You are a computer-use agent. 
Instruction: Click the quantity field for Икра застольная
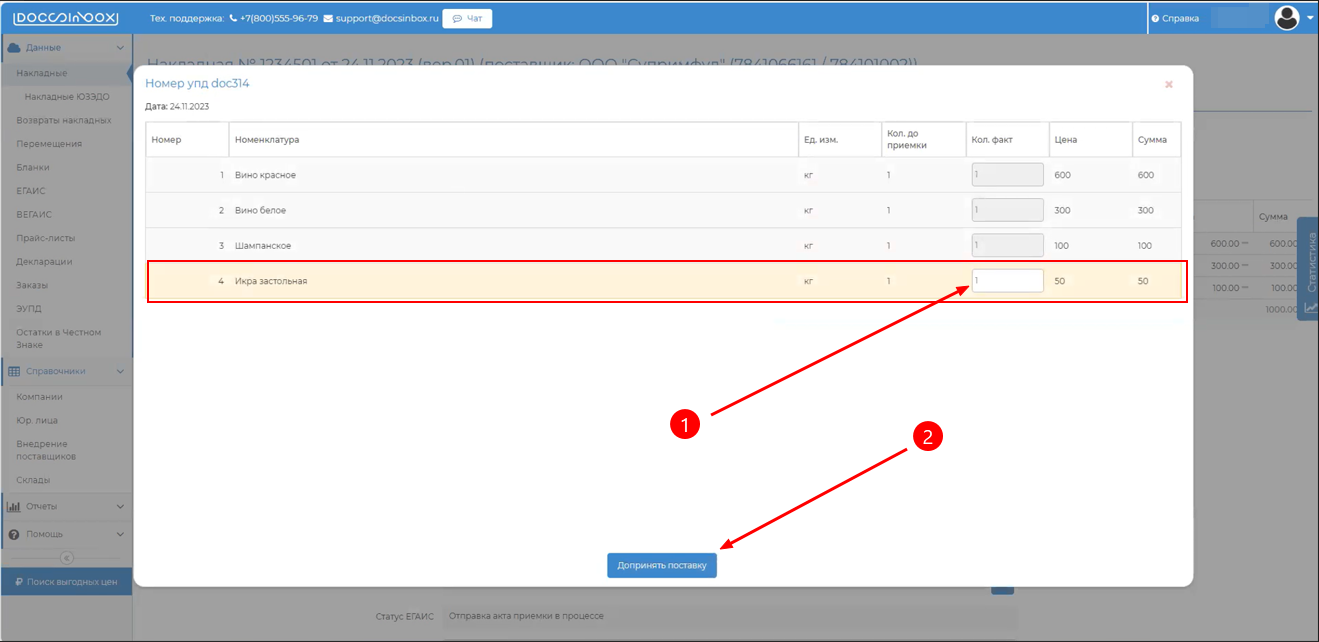coord(1007,281)
